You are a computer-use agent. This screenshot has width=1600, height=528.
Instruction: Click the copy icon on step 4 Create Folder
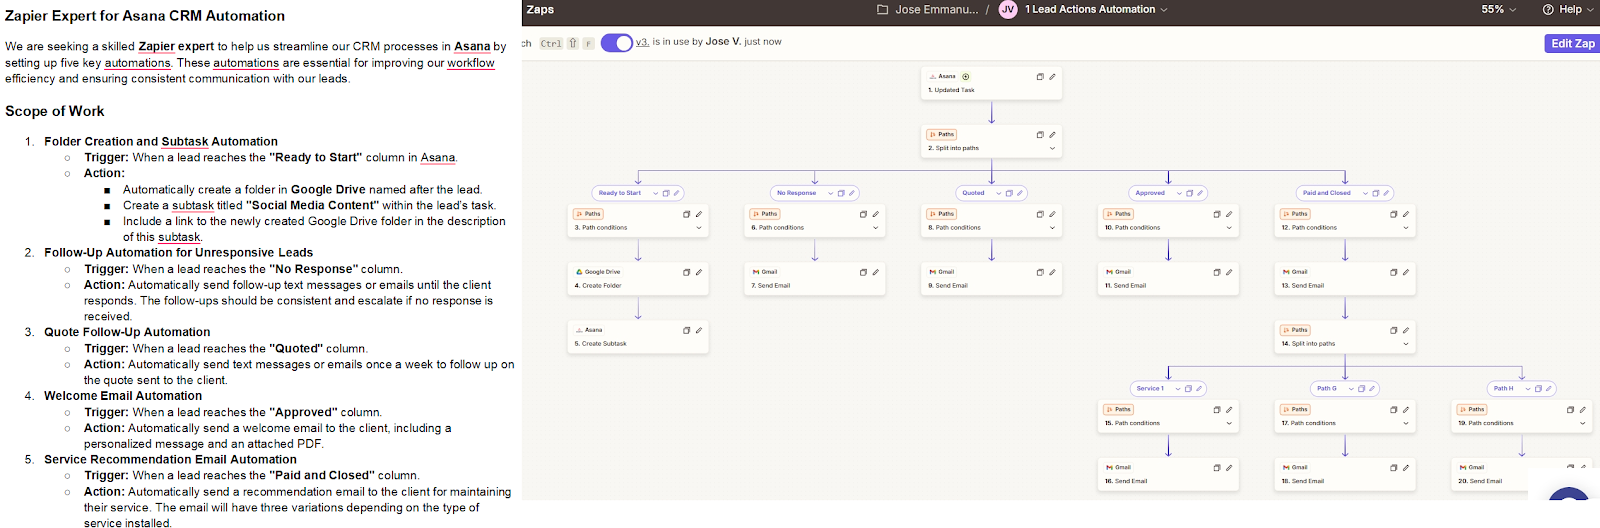687,272
